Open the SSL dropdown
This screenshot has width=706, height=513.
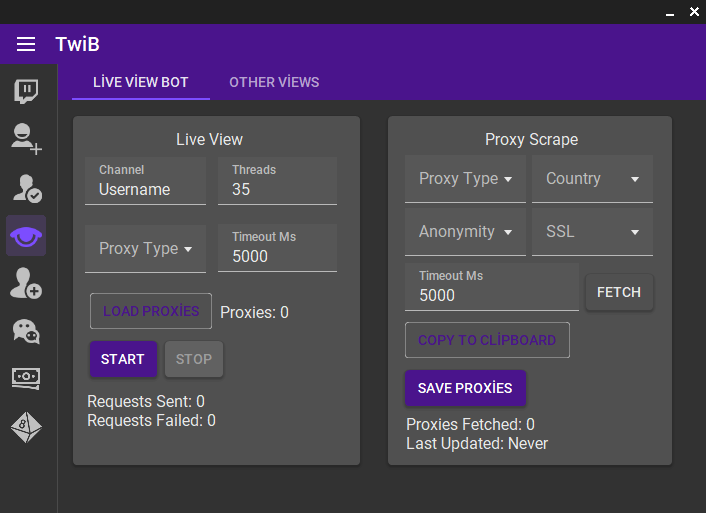(x=592, y=232)
